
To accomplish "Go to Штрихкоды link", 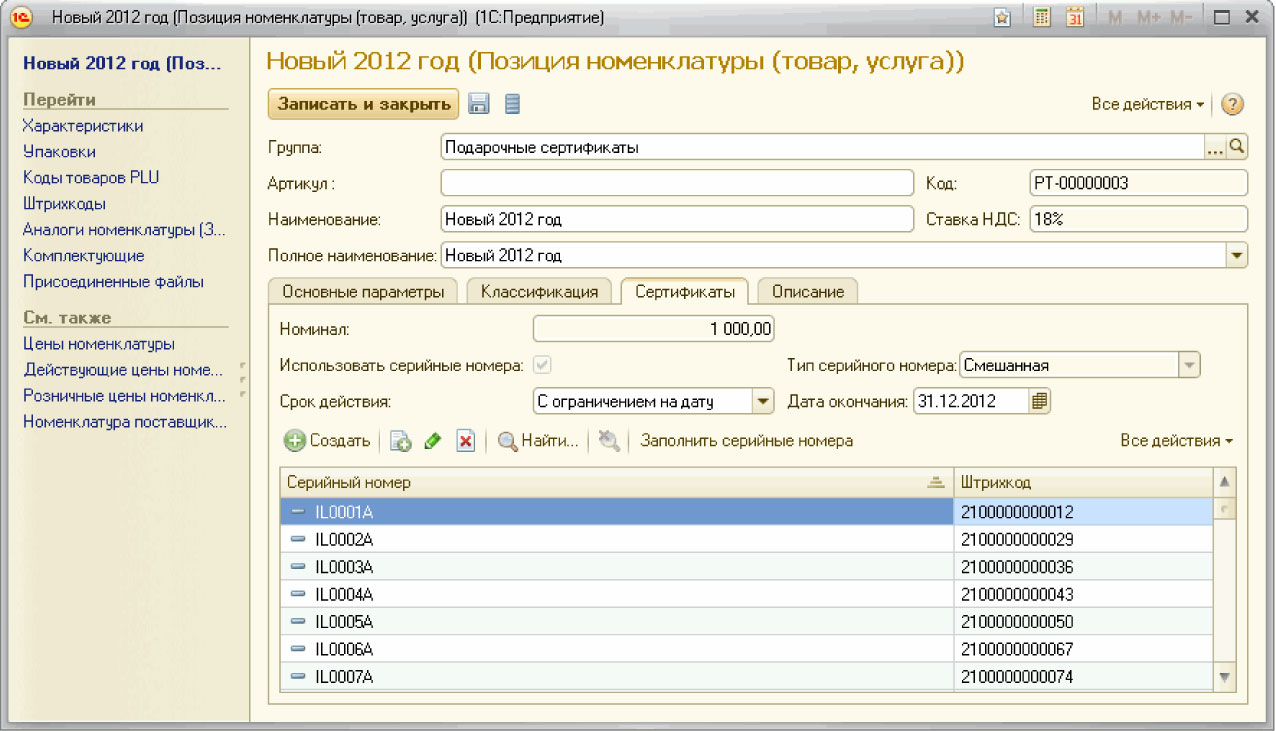I will [64, 204].
